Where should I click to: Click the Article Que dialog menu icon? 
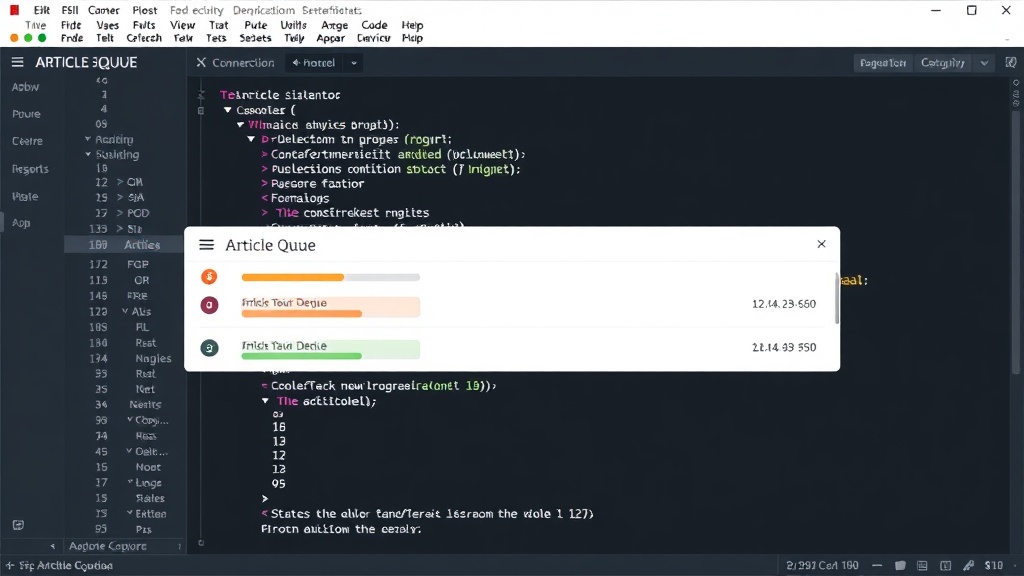[x=206, y=245]
